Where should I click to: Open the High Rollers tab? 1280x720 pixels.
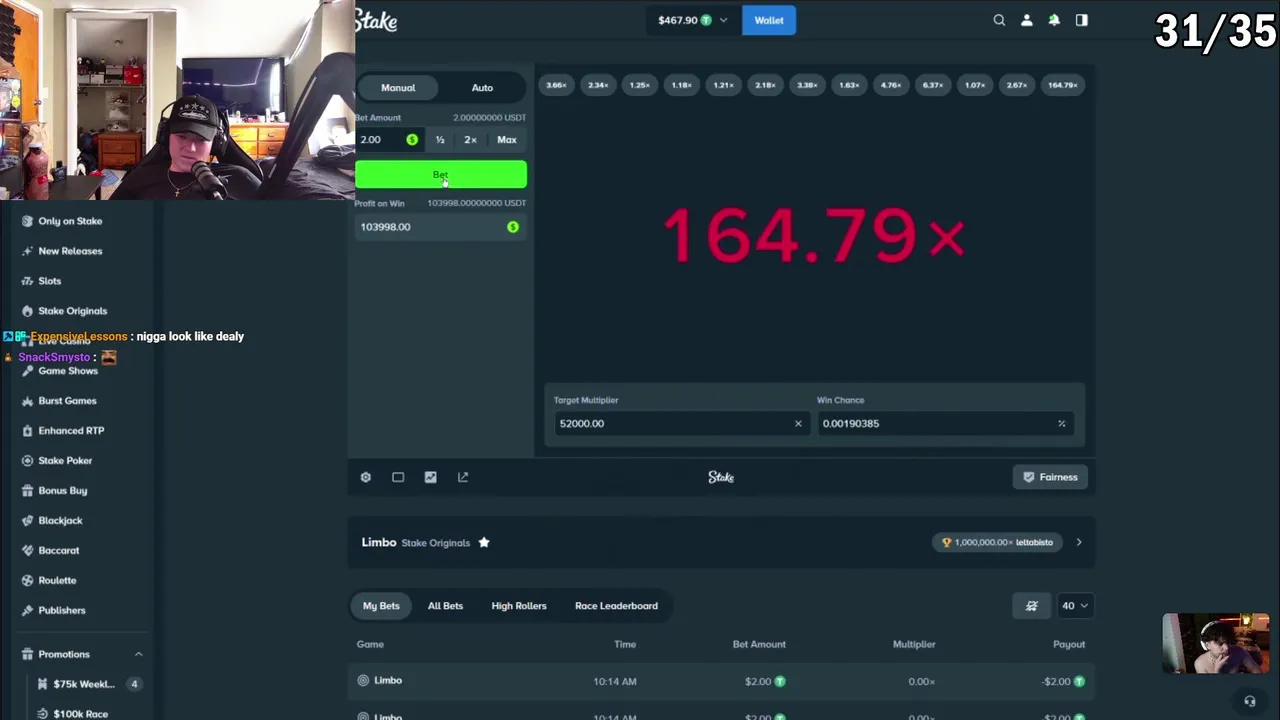pos(519,606)
